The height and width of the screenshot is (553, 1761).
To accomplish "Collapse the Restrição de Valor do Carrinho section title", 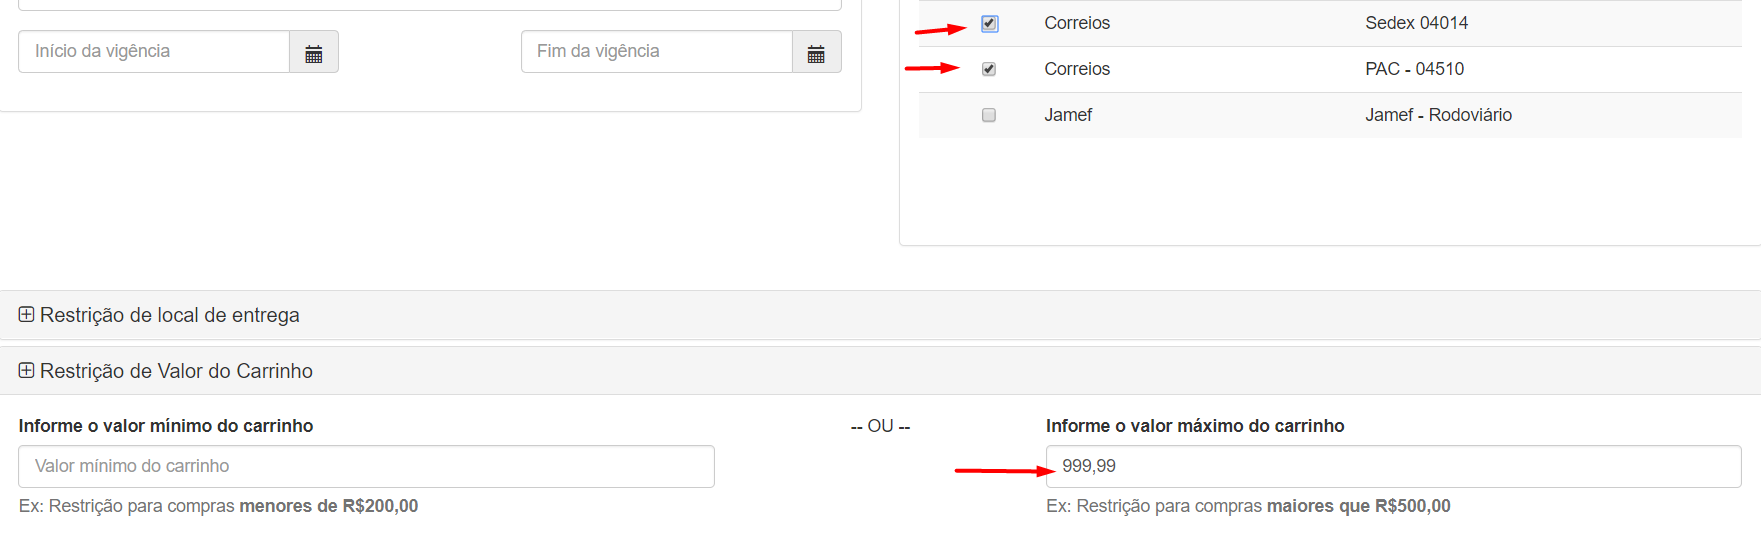I will [176, 371].
